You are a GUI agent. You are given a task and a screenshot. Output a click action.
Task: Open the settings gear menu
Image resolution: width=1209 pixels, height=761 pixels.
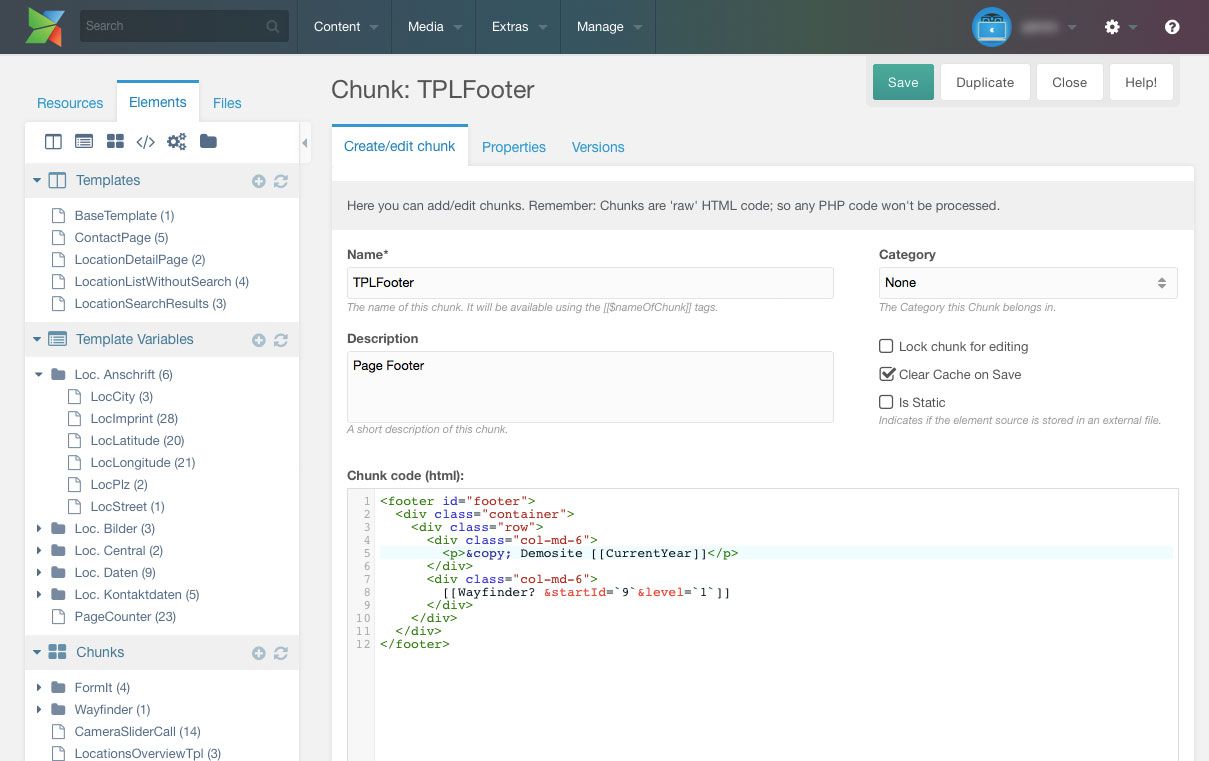[1112, 27]
